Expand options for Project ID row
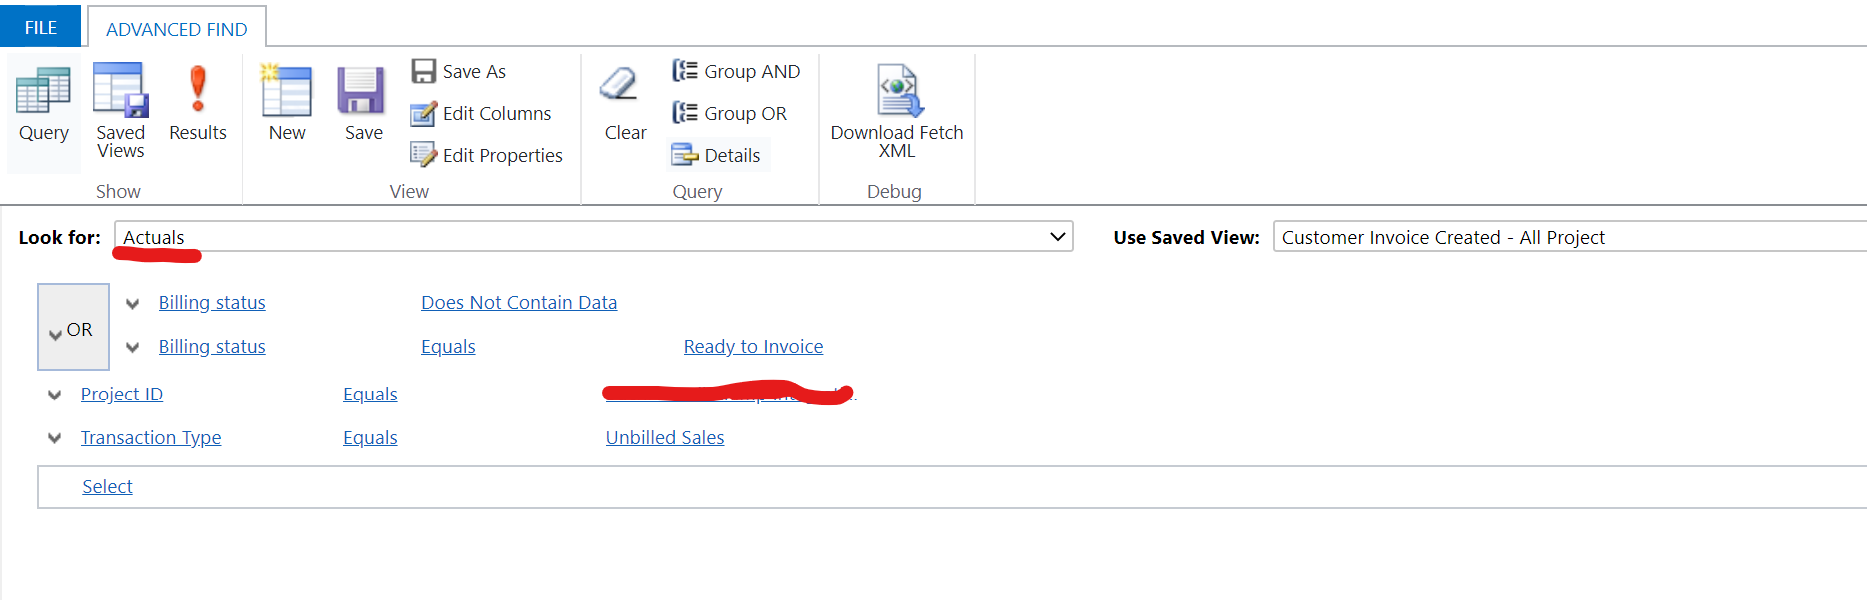1867x600 pixels. (54, 395)
